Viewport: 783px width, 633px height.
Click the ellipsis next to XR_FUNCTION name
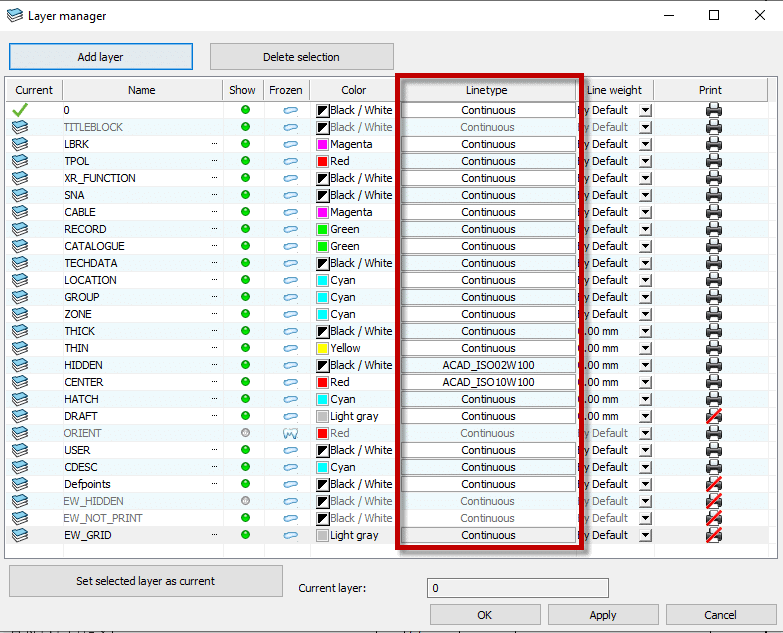pos(214,178)
